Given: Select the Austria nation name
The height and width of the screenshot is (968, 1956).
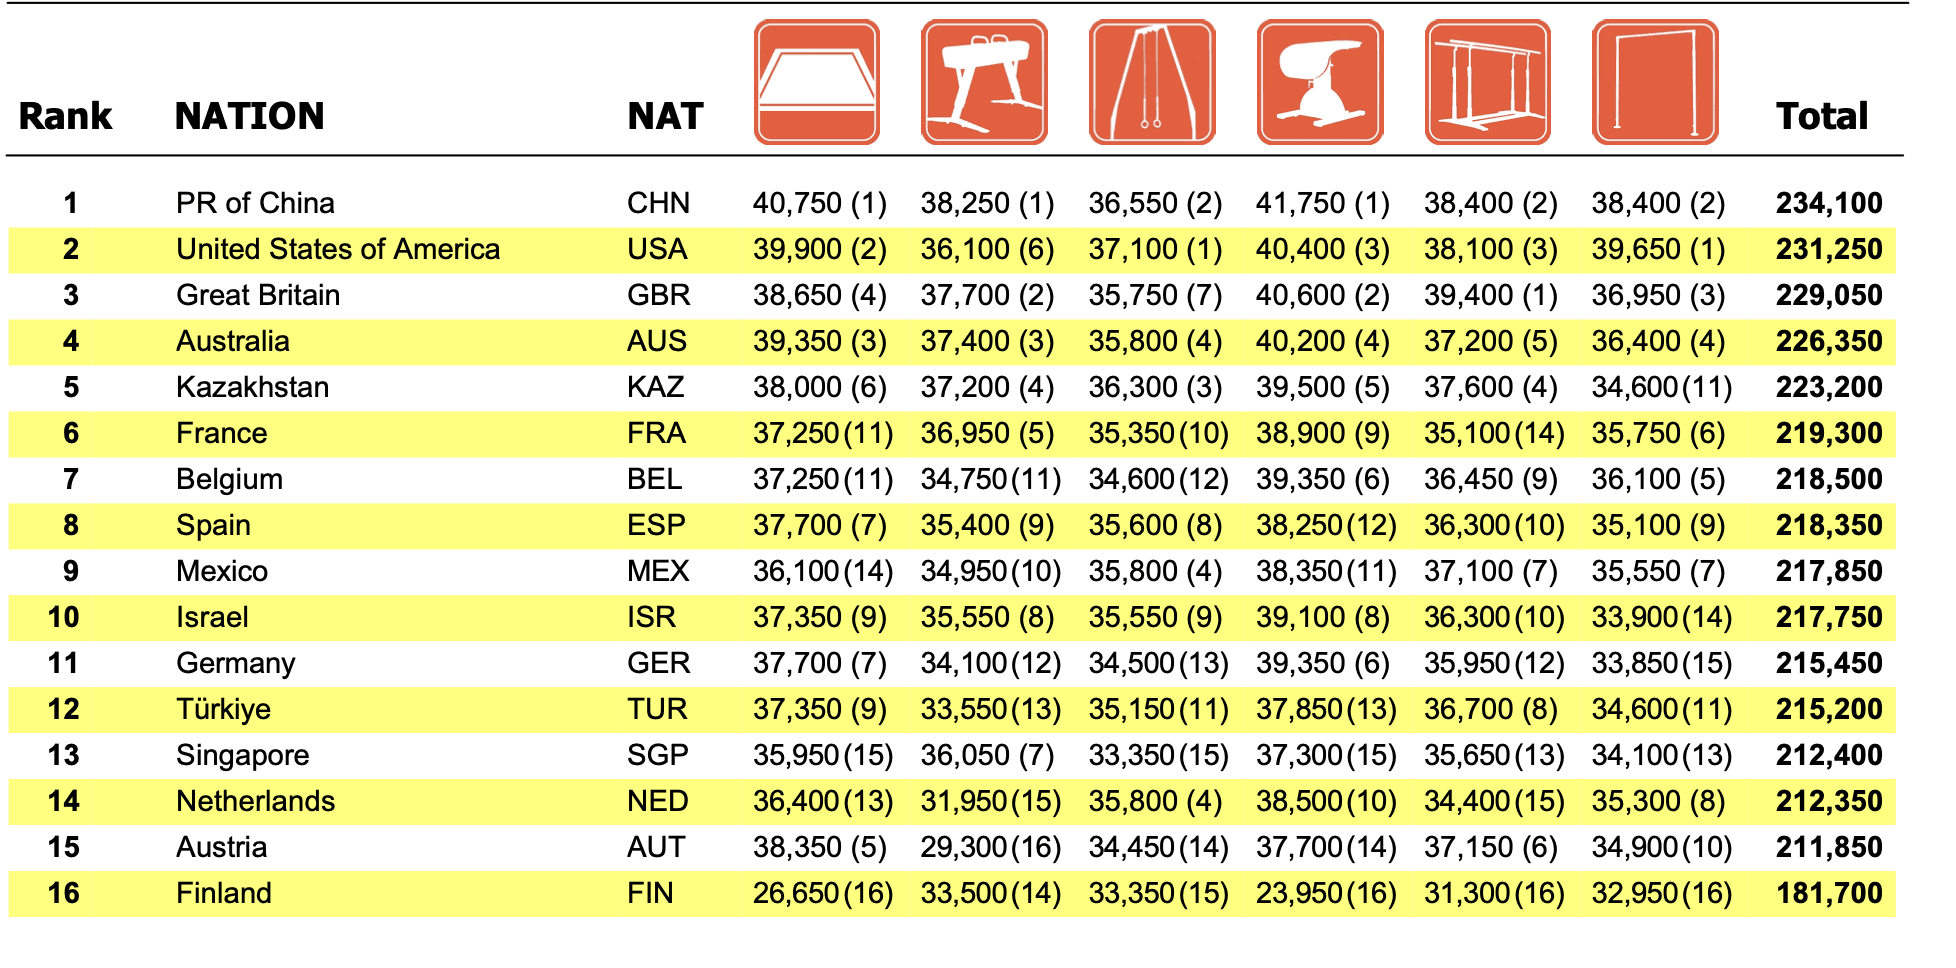Looking at the screenshot, I should (222, 847).
